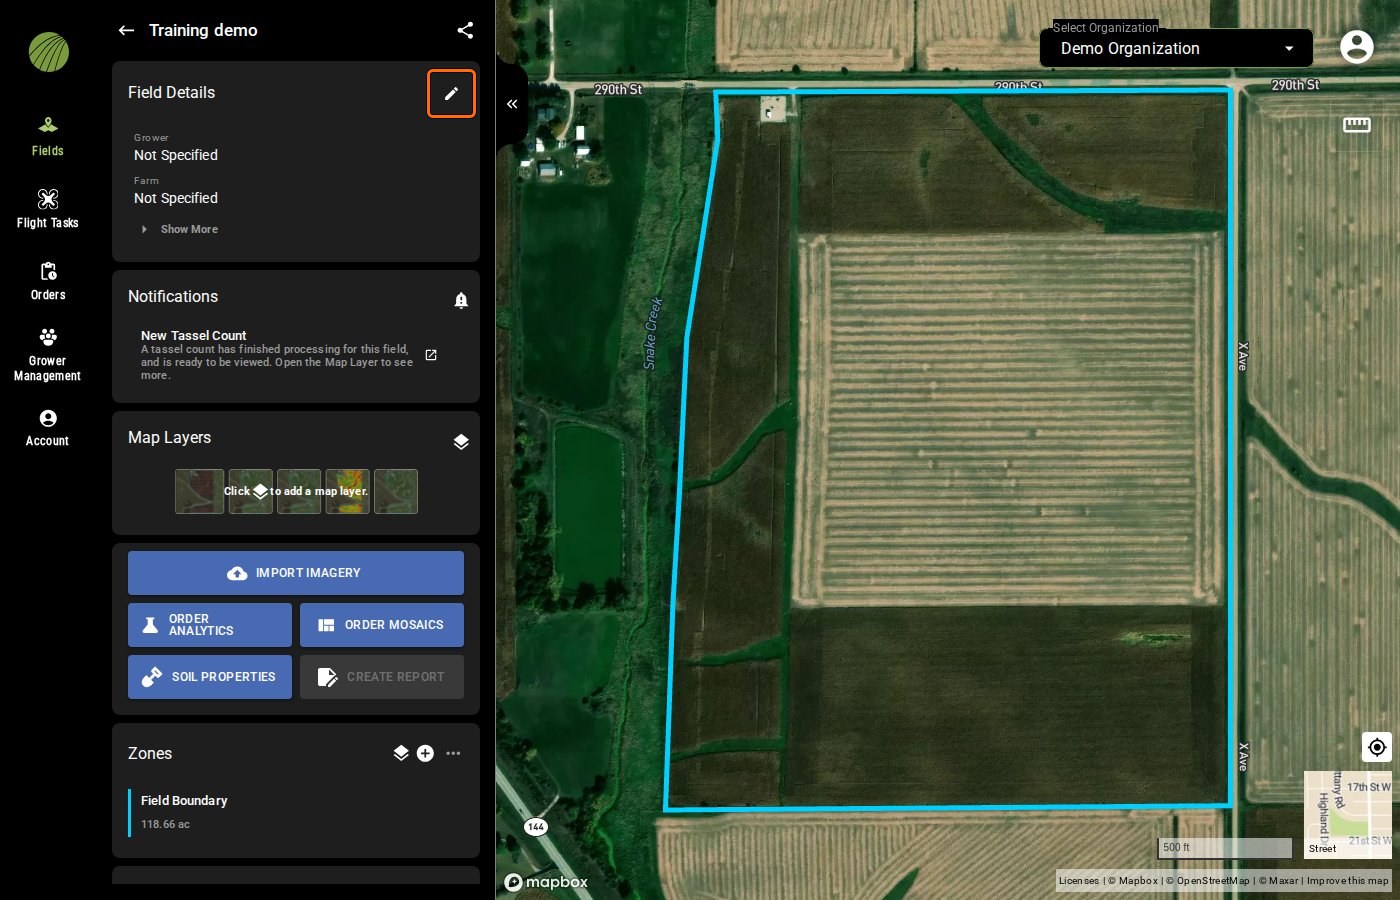Edit Field Details with pencil icon
Viewport: 1400px width, 900px height.
coord(451,93)
